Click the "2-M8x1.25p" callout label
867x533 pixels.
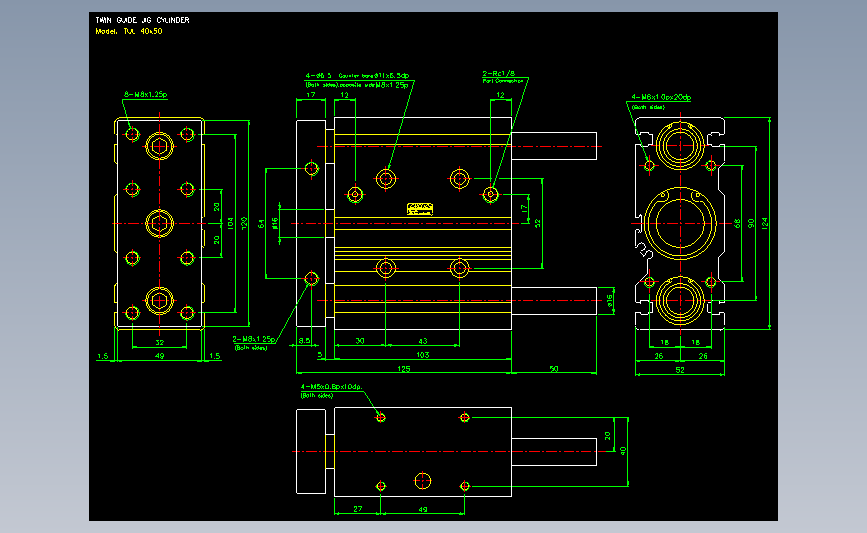pyautogui.click(x=254, y=339)
